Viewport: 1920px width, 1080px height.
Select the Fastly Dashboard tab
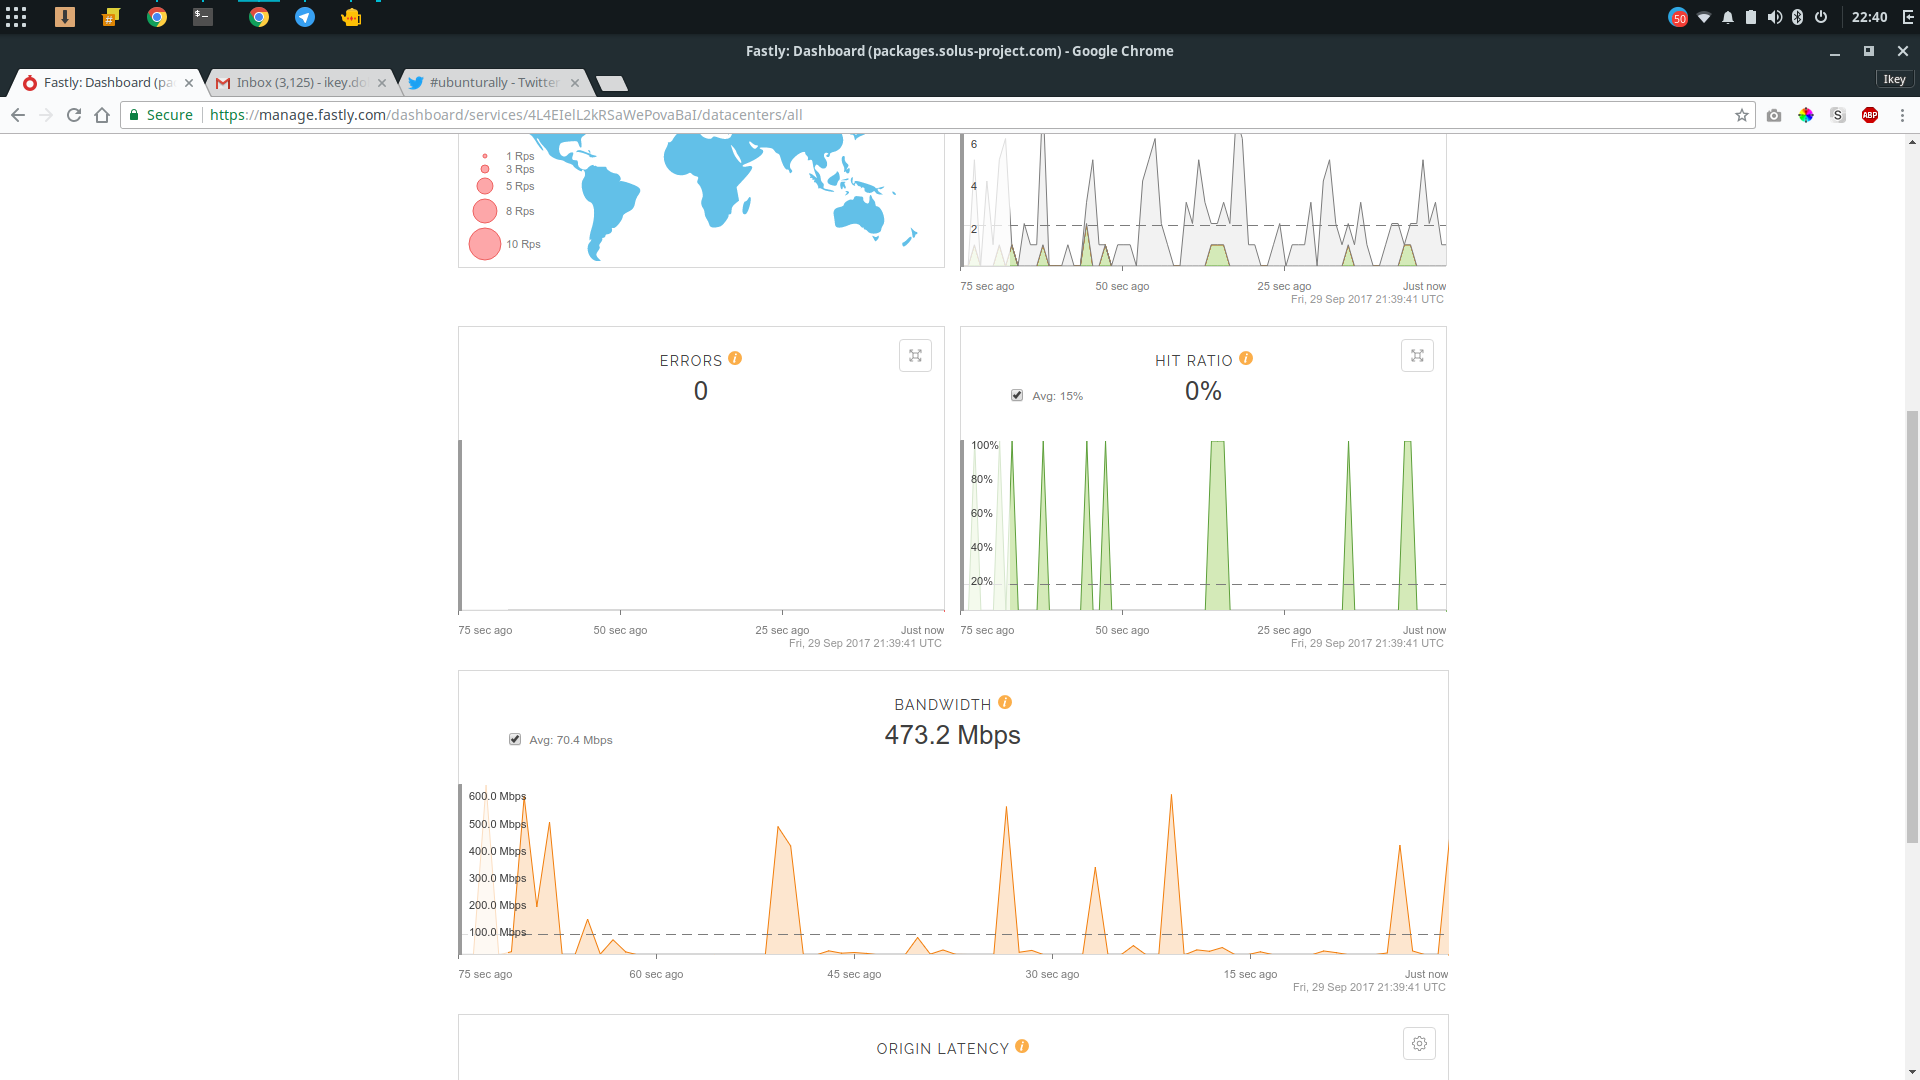point(107,83)
